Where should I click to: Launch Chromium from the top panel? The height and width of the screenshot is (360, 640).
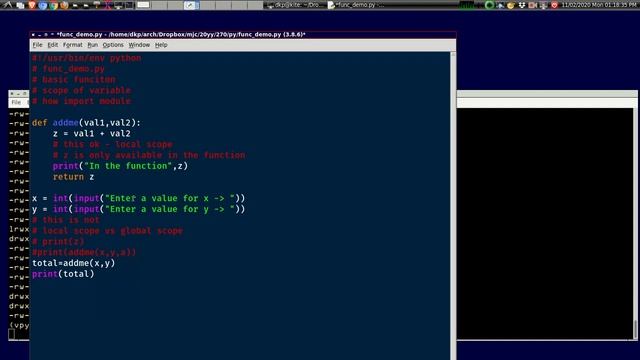coord(42,5)
